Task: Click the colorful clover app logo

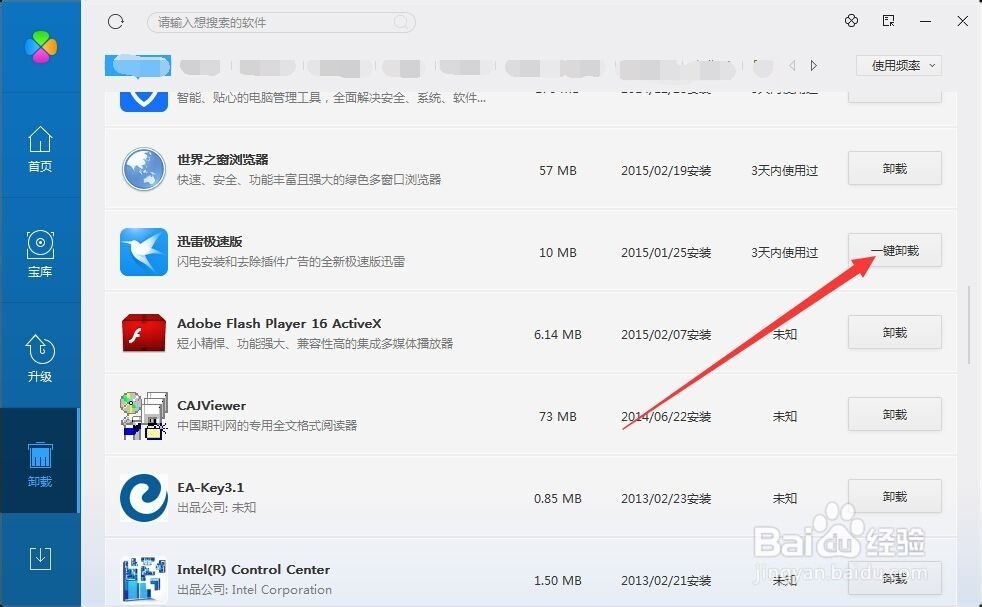Action: pos(41,47)
